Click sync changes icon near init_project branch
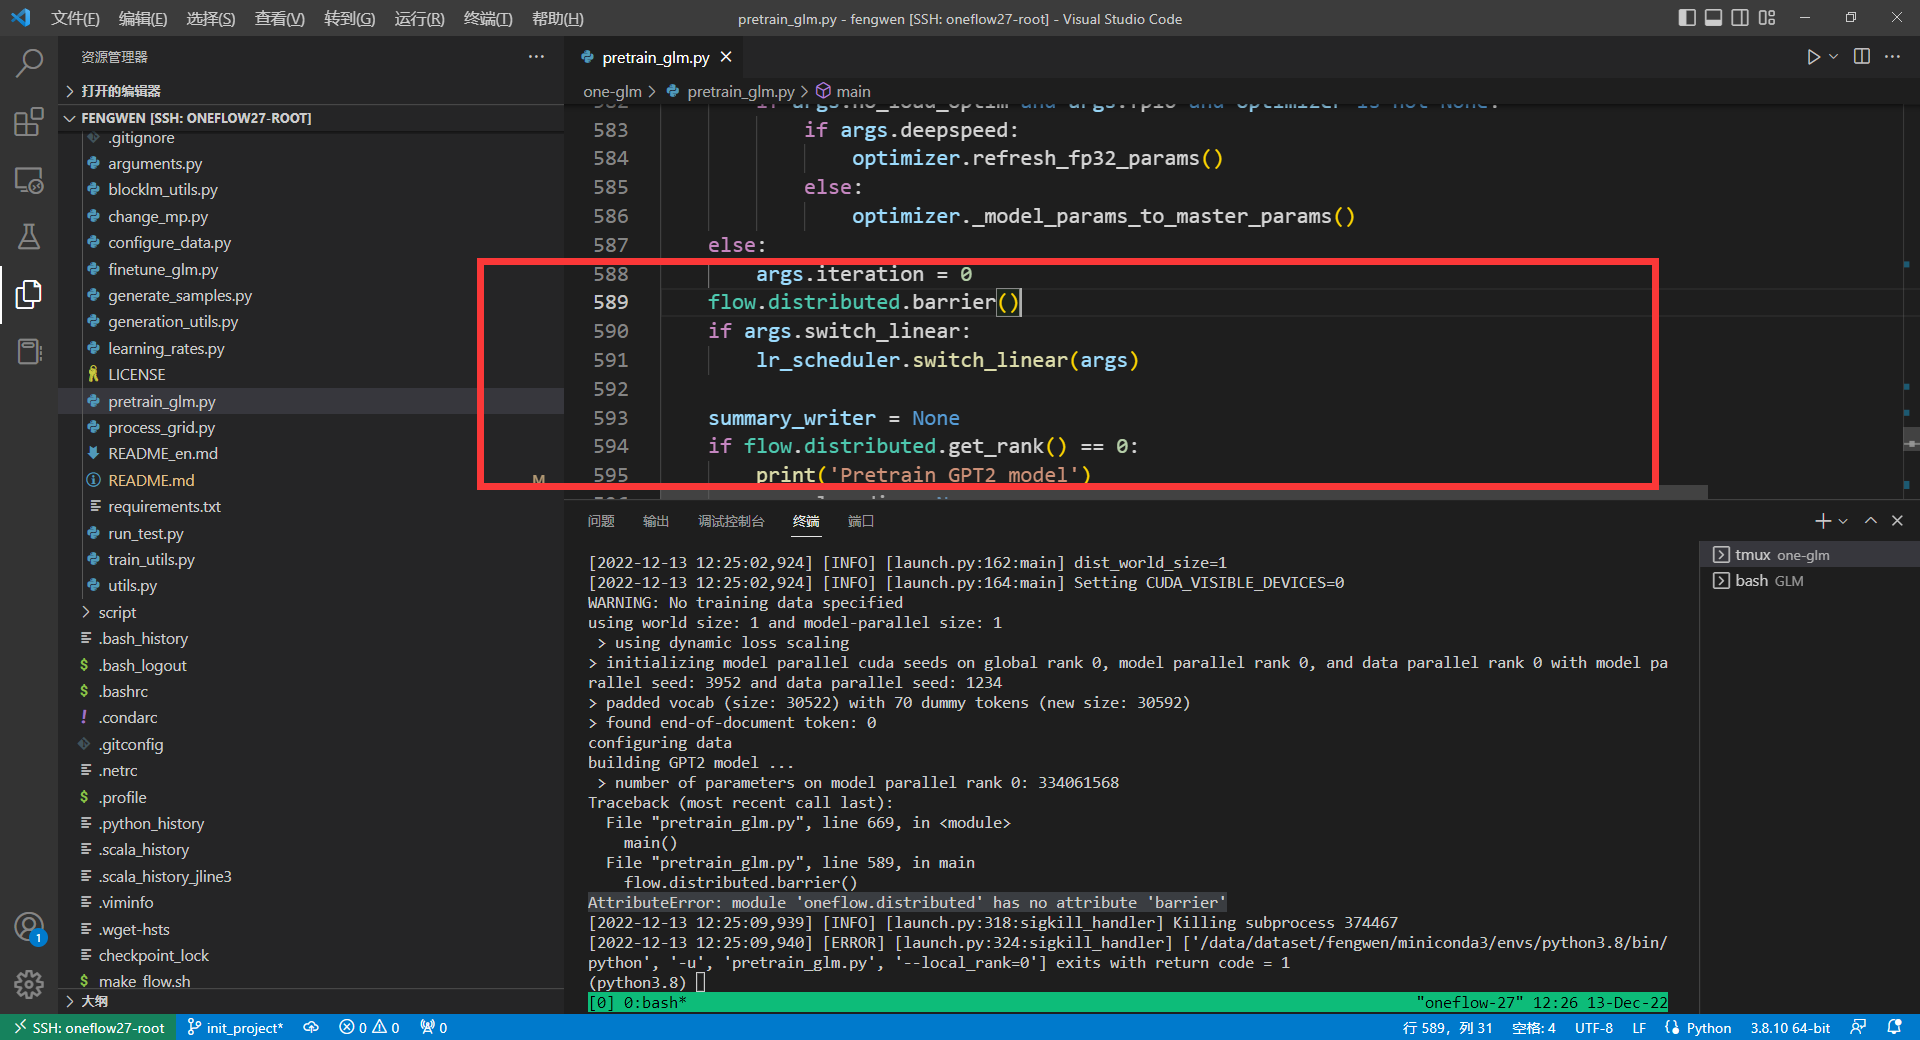Image resolution: width=1920 pixels, height=1040 pixels. [x=310, y=1027]
